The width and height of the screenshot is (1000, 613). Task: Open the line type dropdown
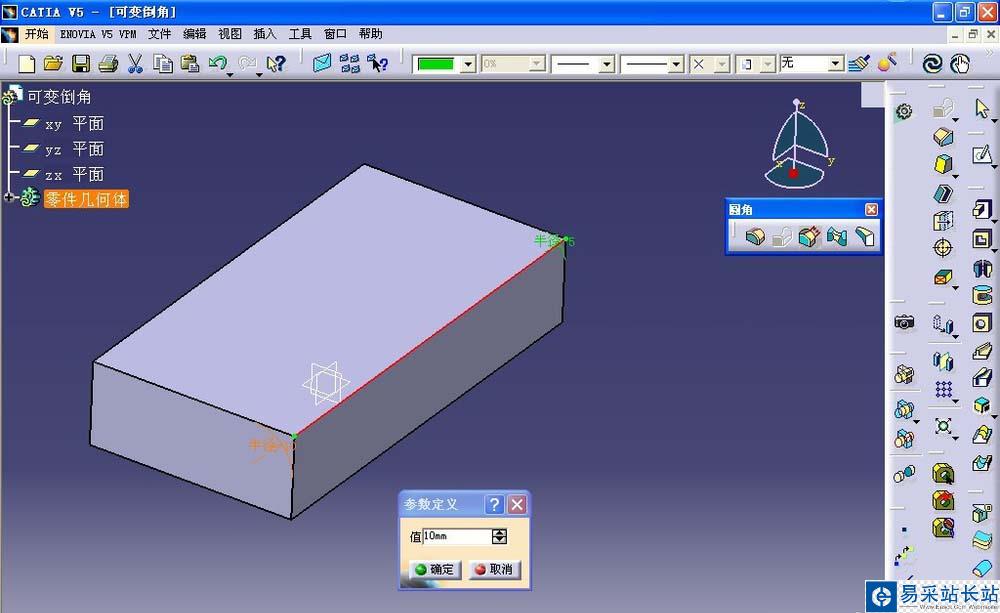coord(676,64)
